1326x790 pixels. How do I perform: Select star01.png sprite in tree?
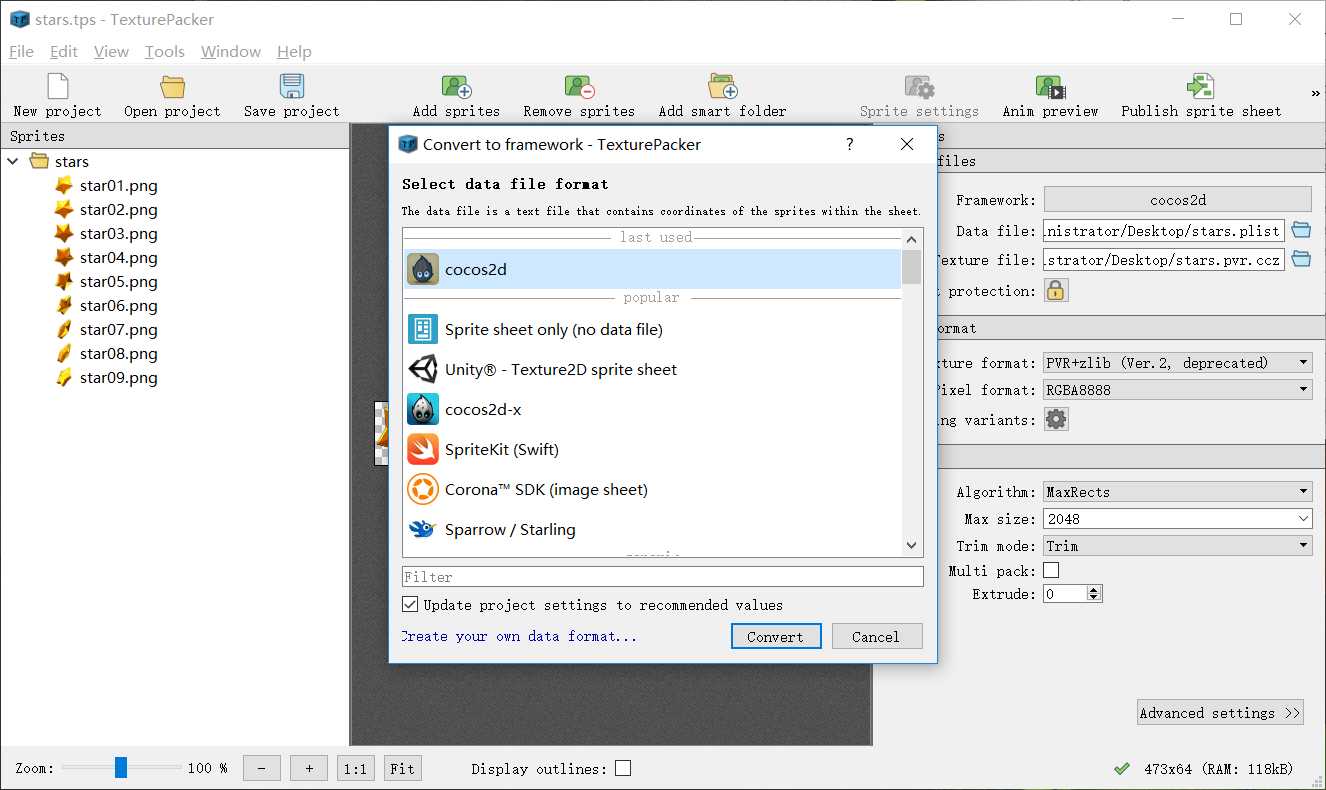(x=118, y=186)
